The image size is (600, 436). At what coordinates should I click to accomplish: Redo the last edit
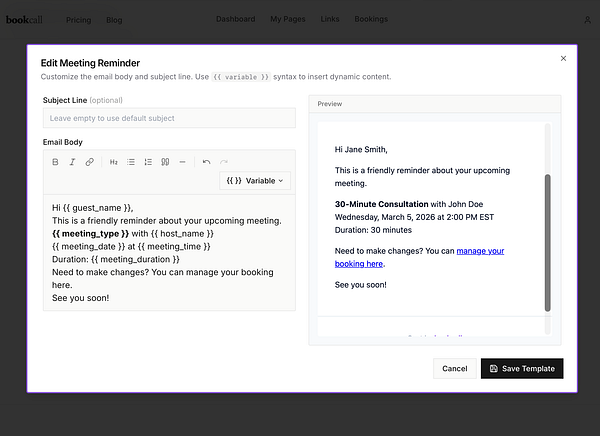[224, 162]
